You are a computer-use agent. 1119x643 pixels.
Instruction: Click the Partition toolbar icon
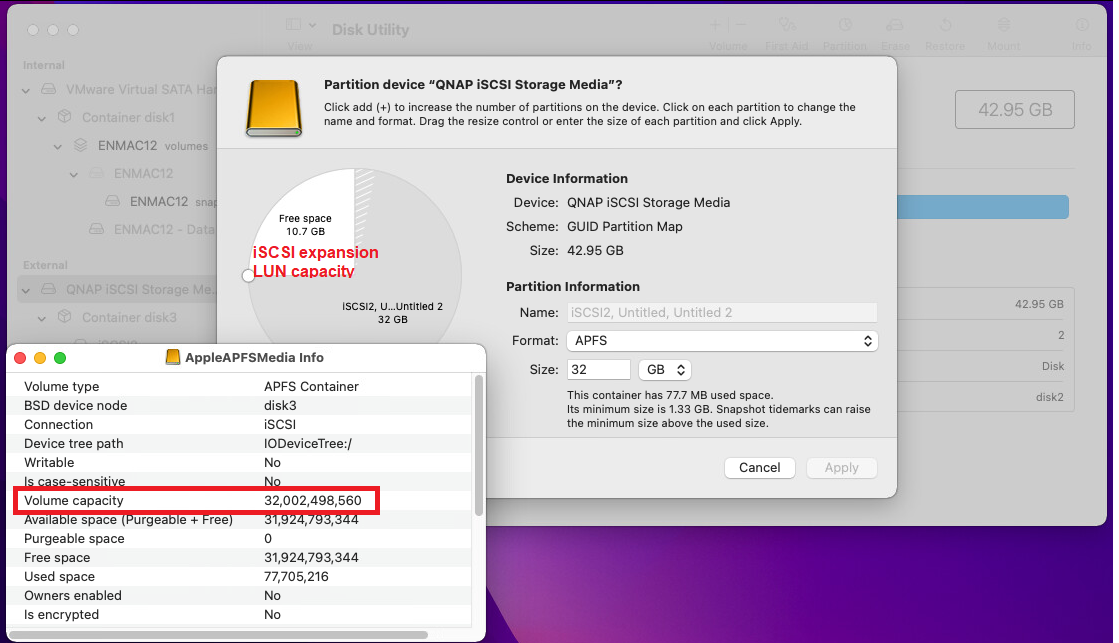(845, 26)
